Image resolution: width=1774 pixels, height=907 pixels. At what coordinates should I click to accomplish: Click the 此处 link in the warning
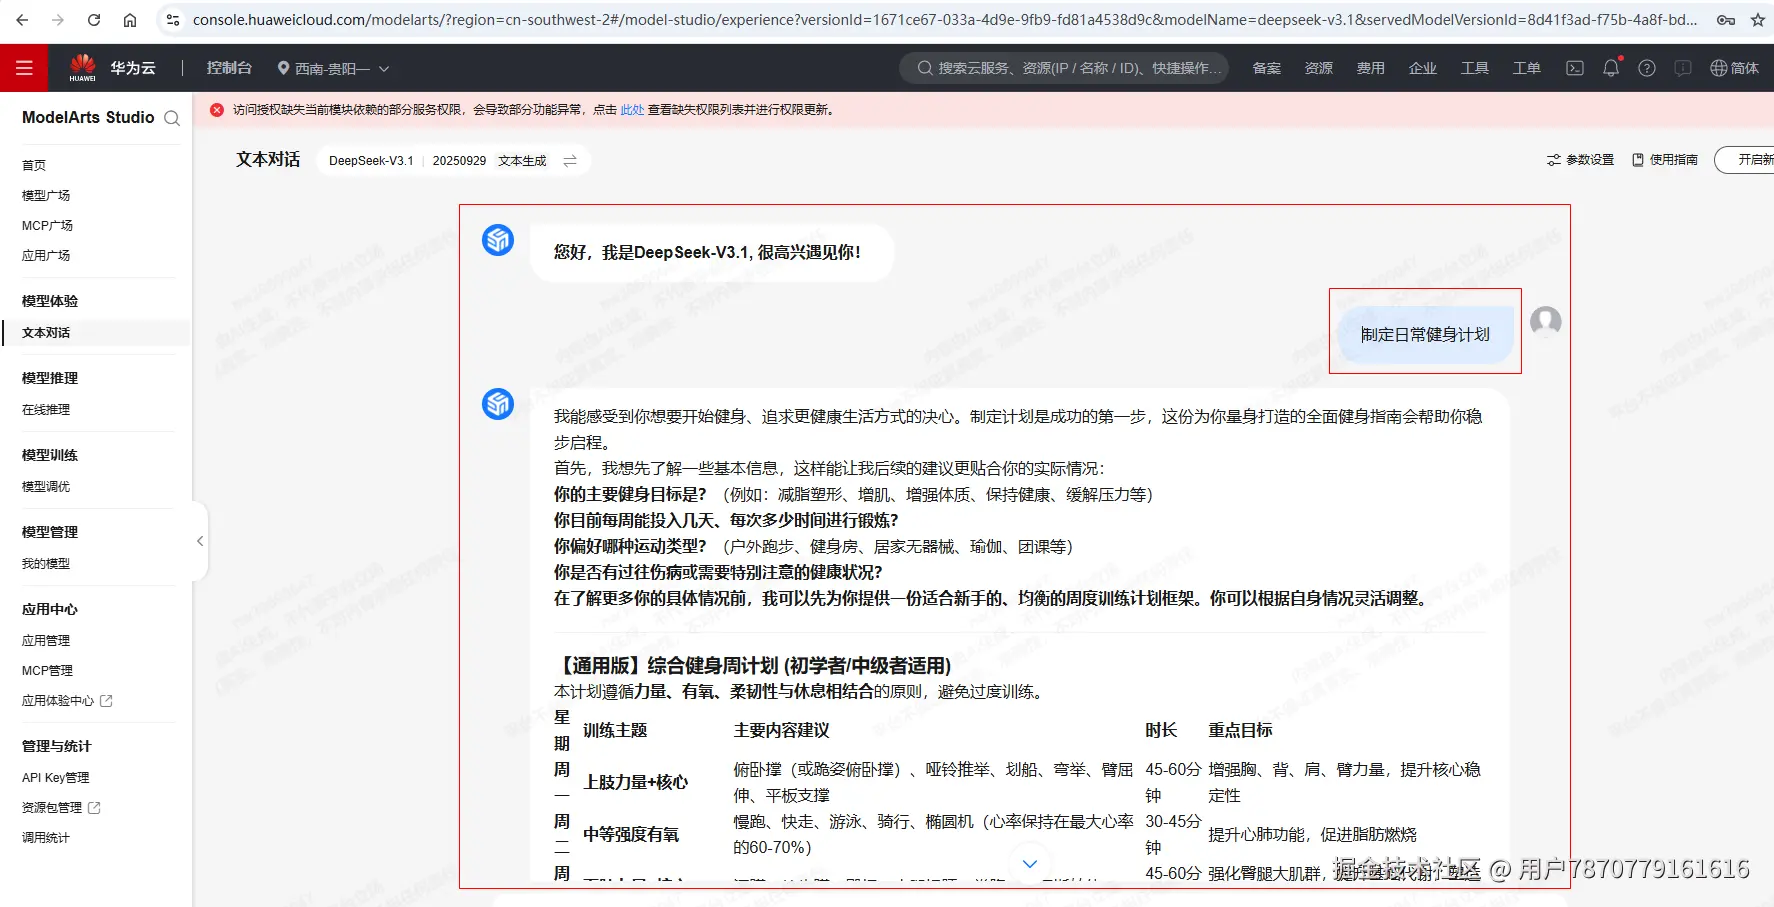tap(632, 110)
